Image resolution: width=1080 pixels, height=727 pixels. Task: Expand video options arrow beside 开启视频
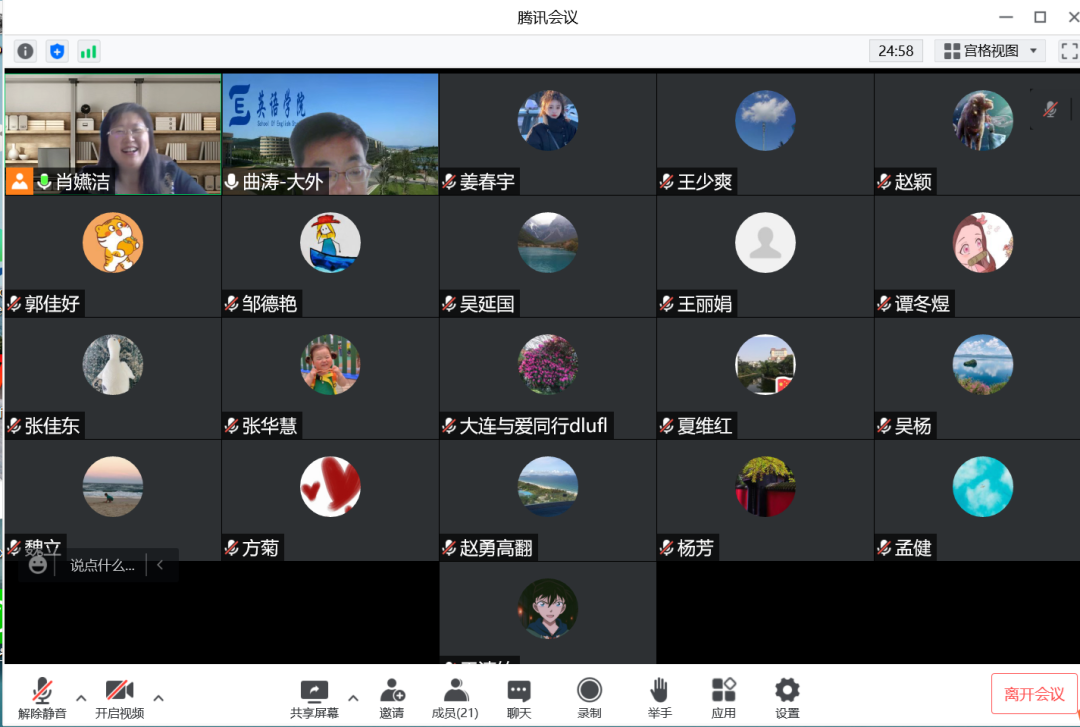tap(158, 698)
